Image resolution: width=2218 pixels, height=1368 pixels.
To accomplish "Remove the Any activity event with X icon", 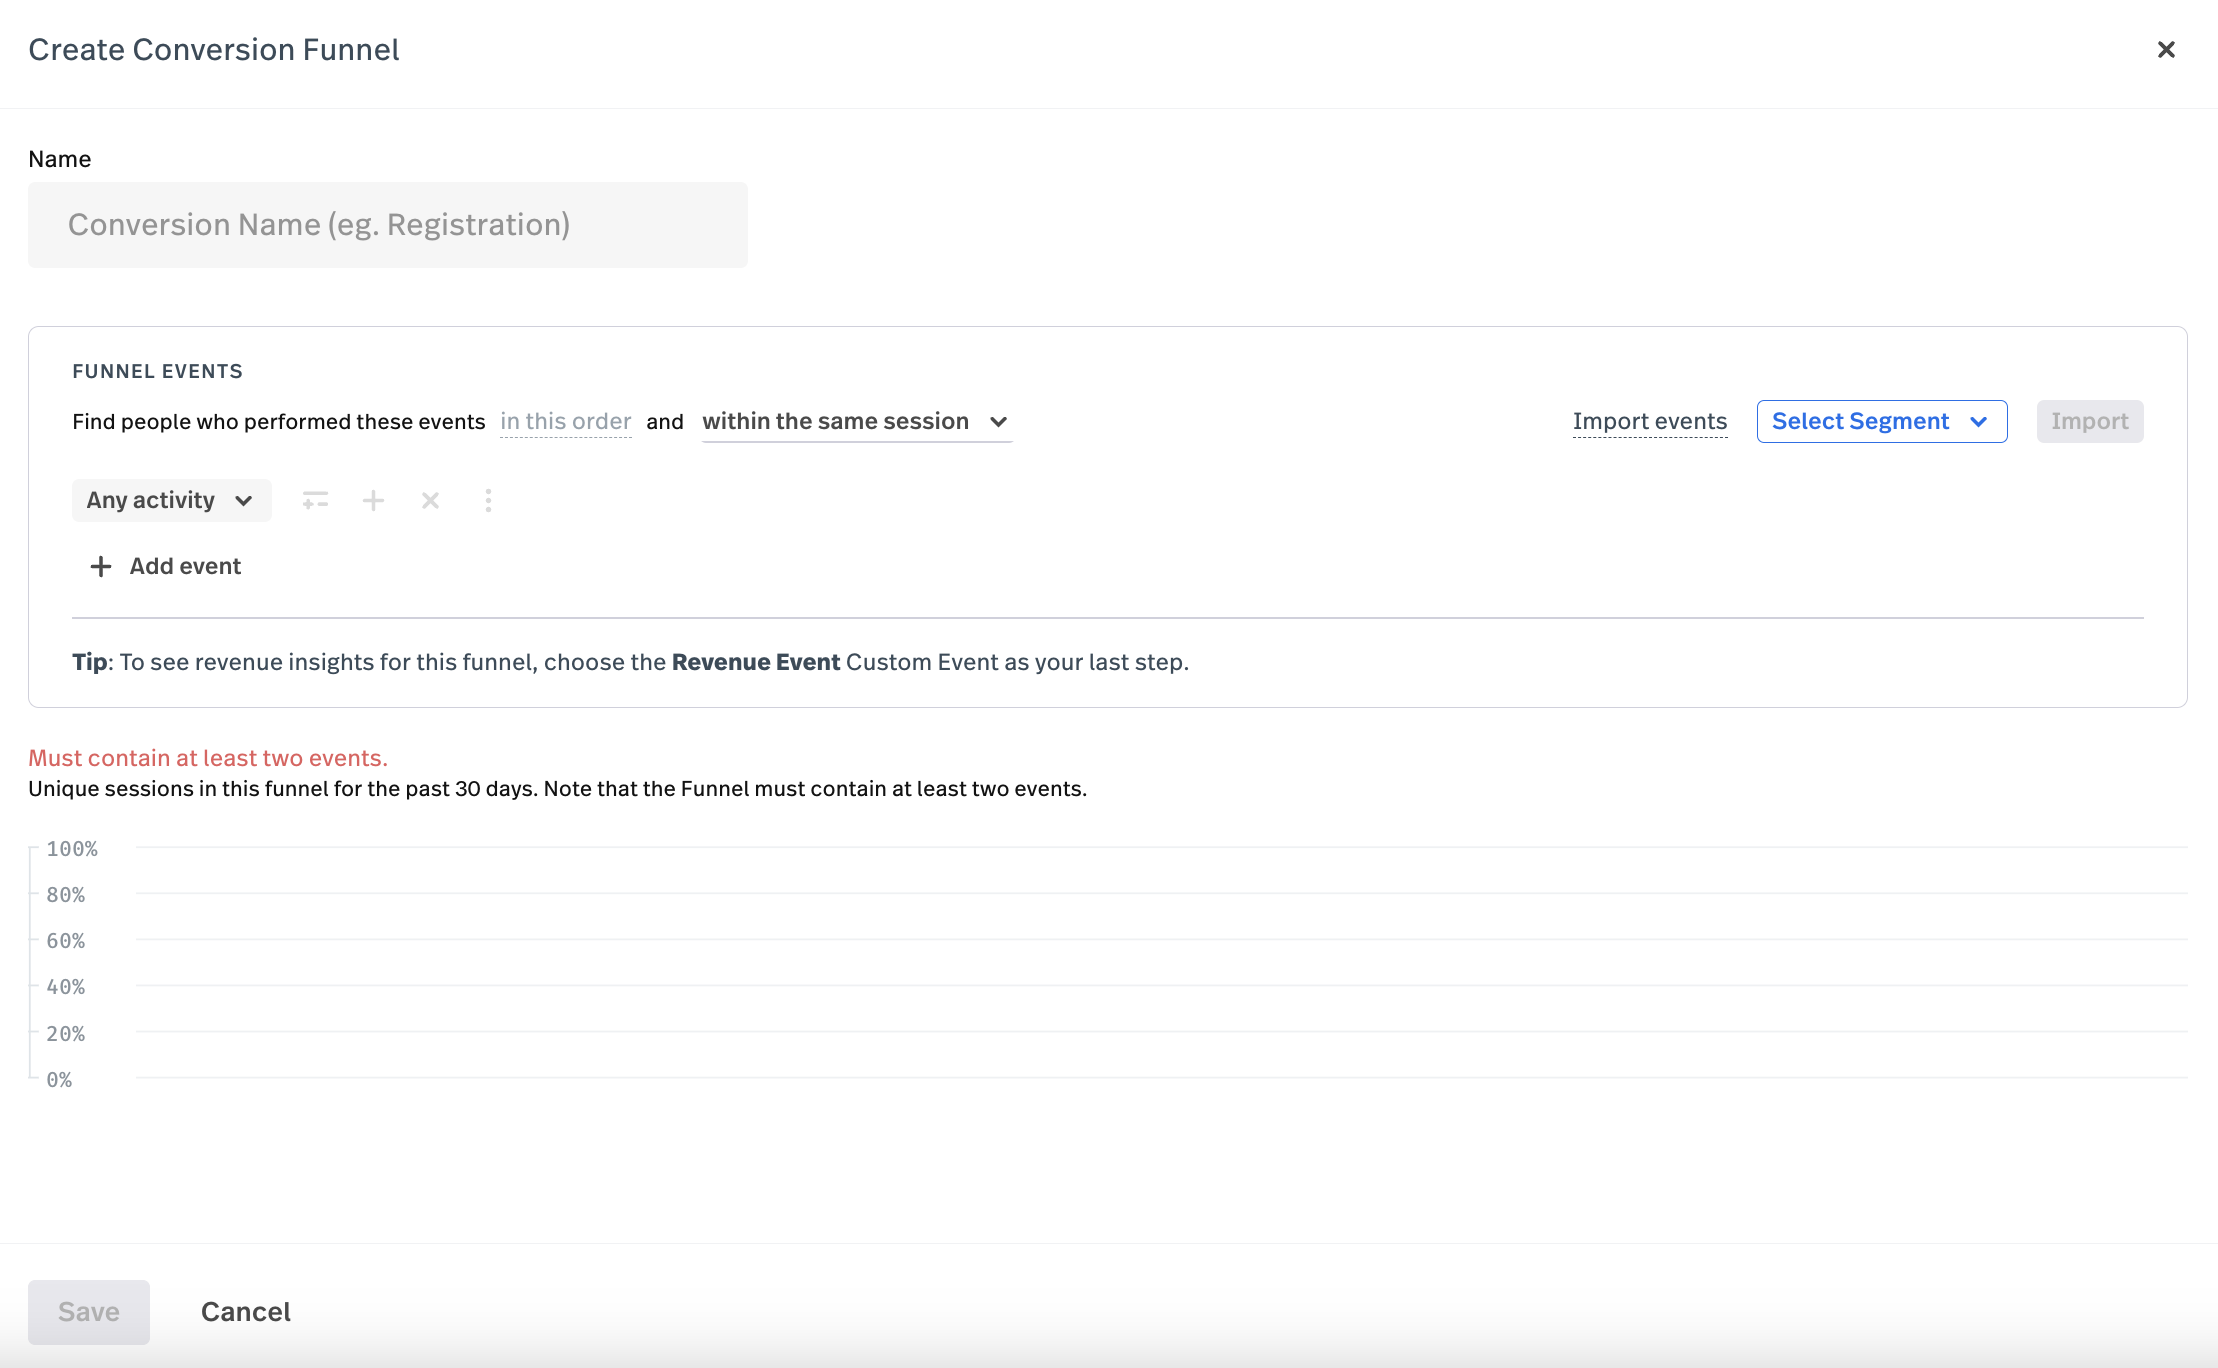I will [431, 500].
